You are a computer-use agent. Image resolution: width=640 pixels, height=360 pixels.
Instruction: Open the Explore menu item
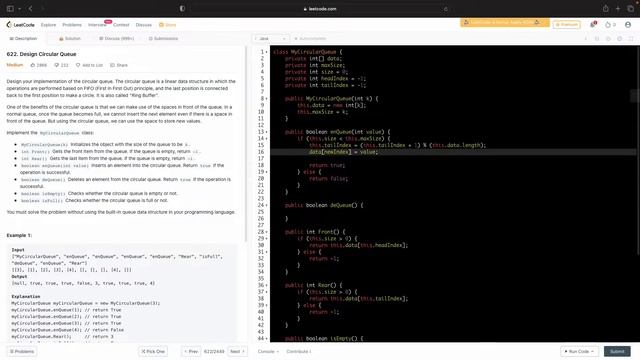(x=48, y=25)
